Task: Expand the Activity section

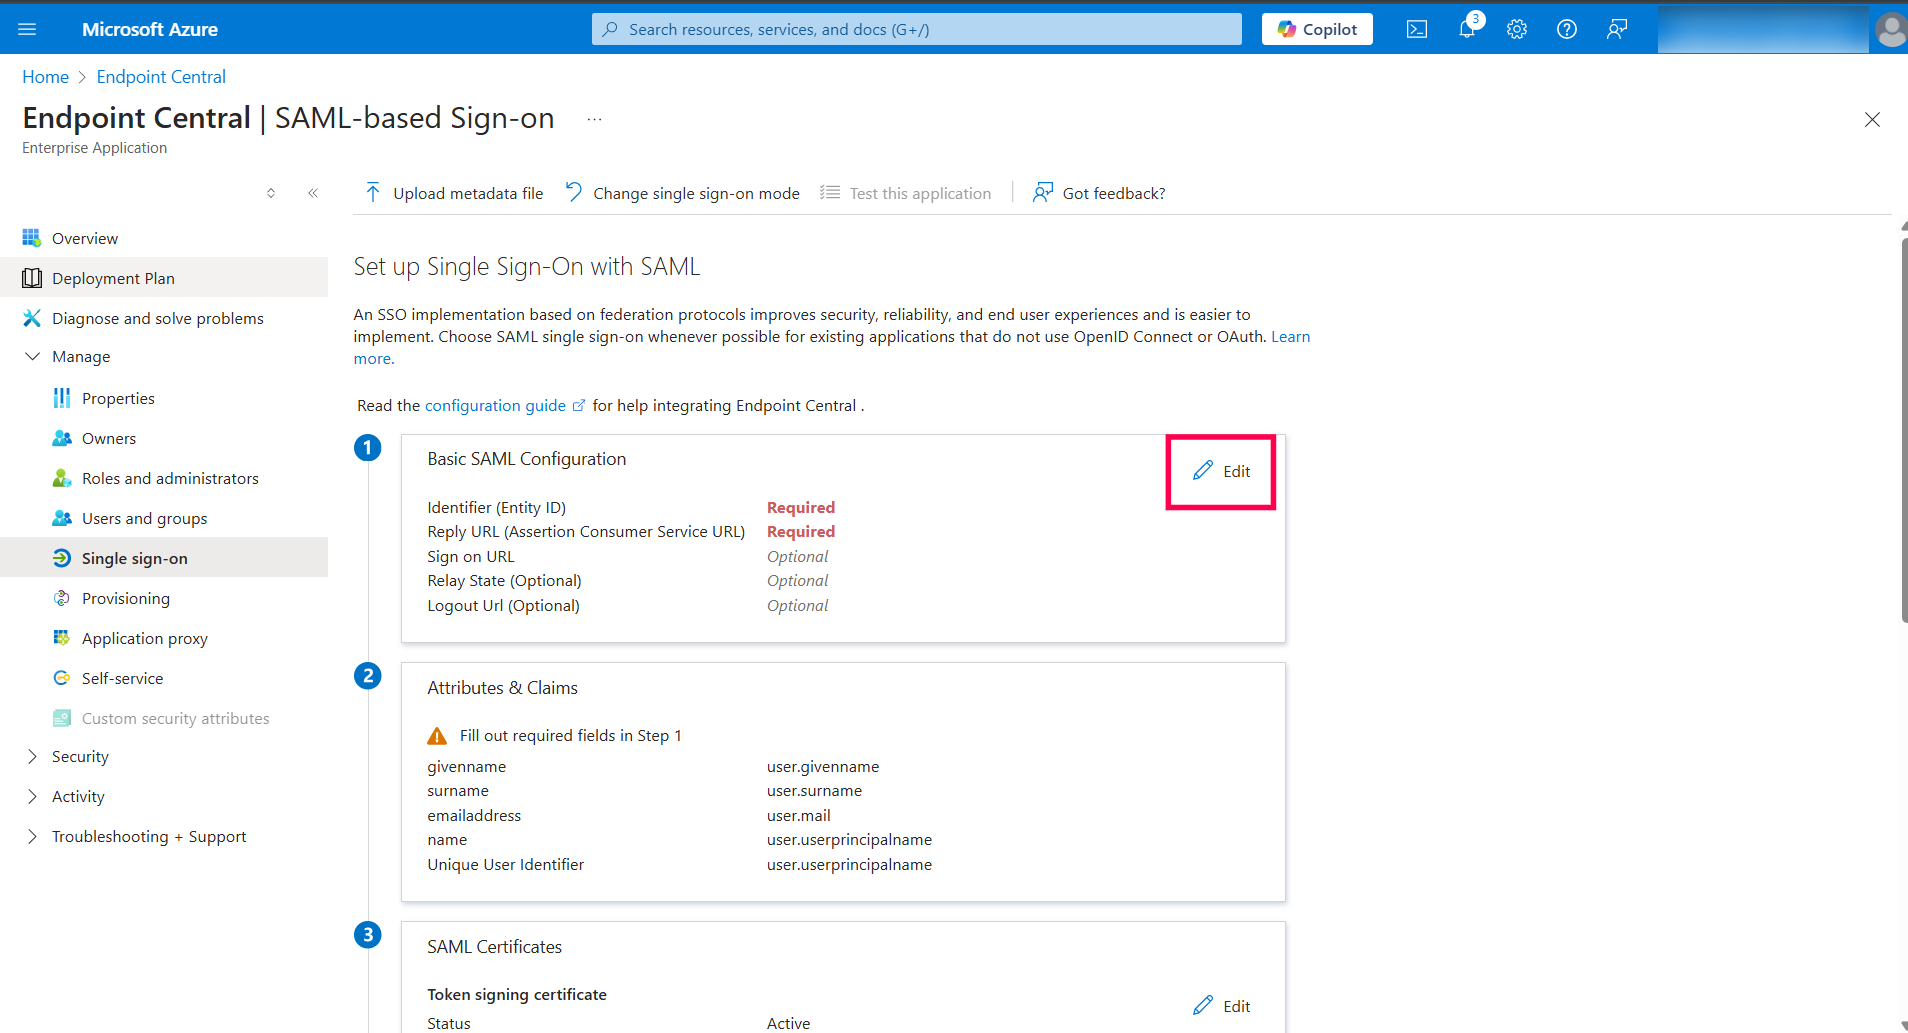Action: tap(32, 796)
